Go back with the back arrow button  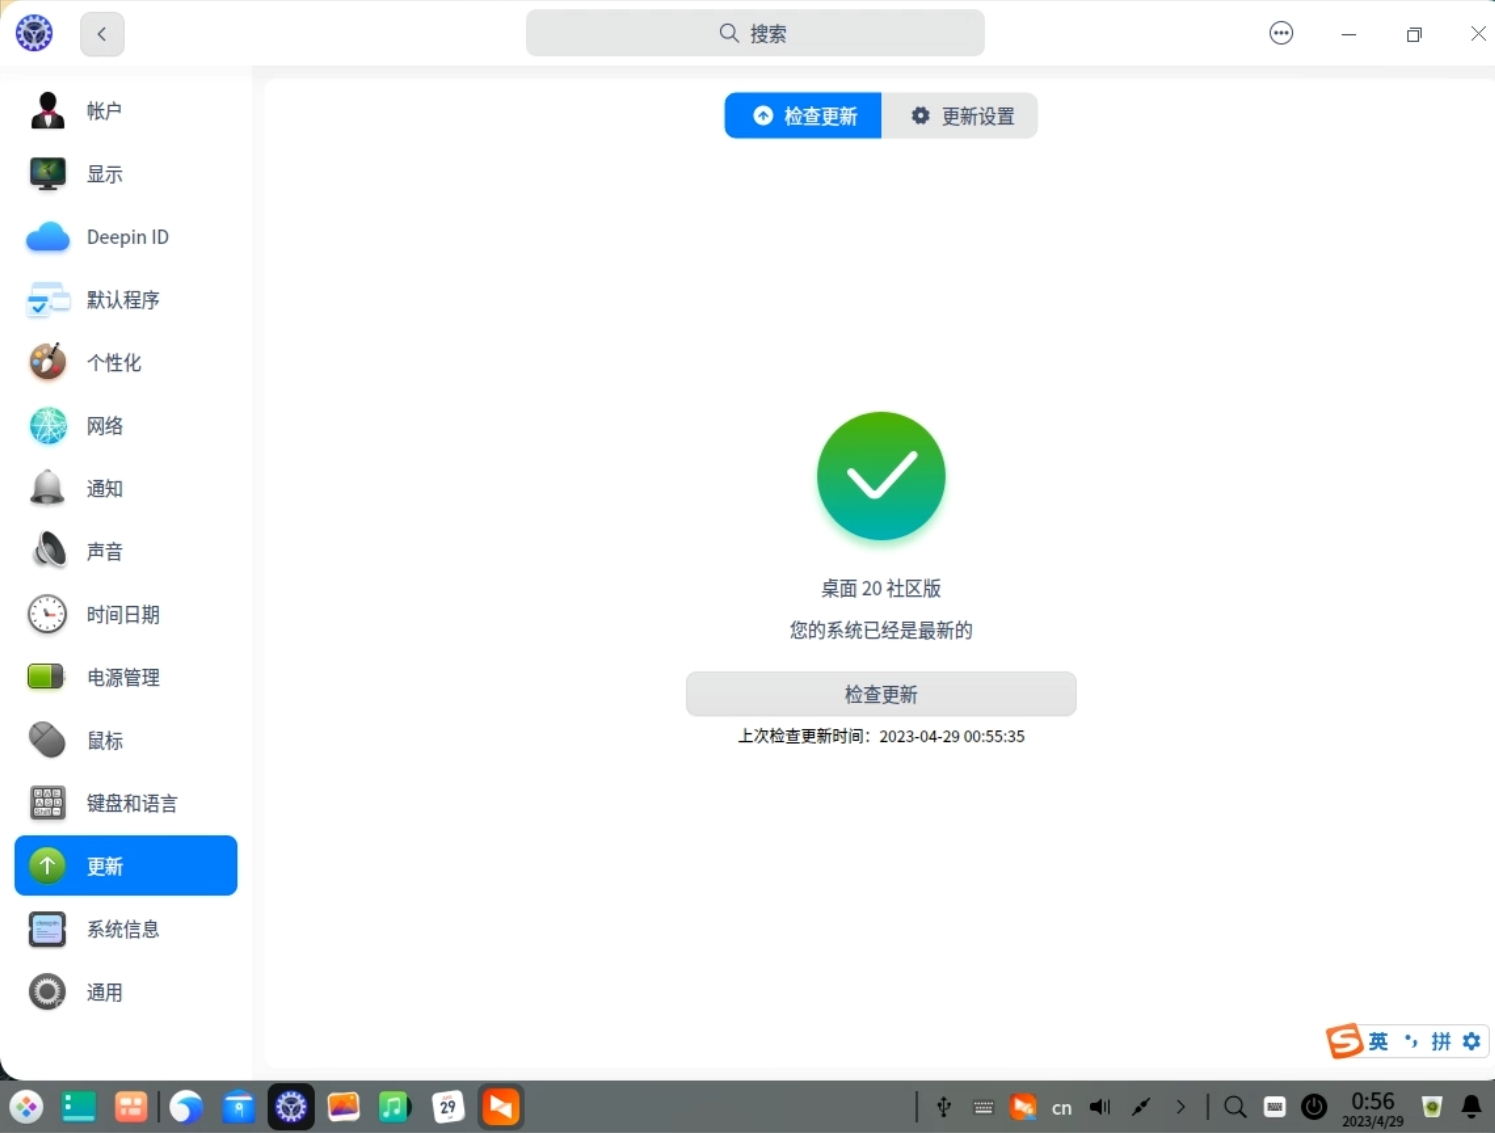point(102,34)
